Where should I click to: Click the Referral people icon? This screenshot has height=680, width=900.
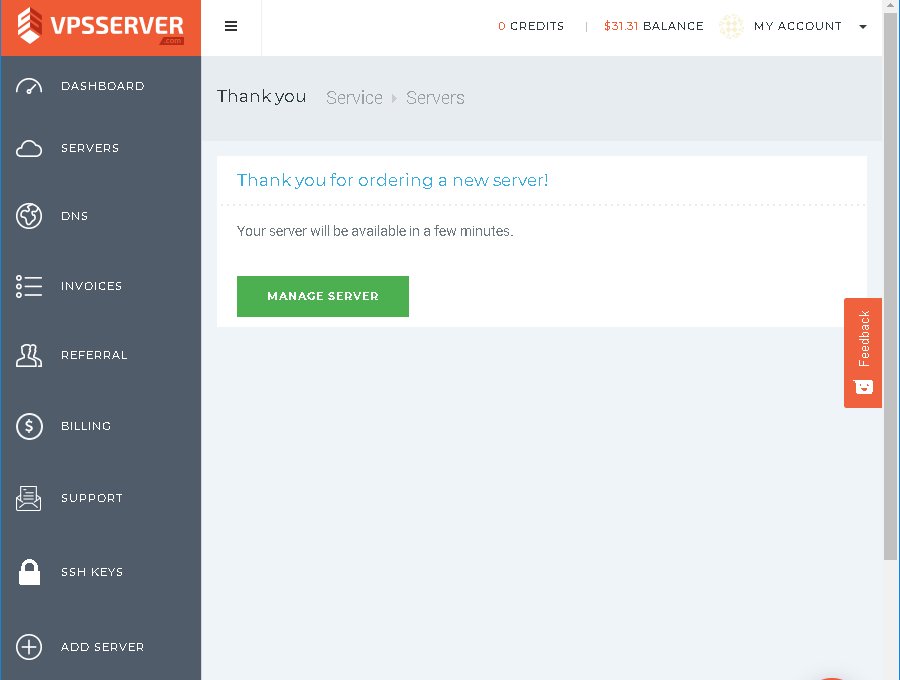tap(29, 355)
